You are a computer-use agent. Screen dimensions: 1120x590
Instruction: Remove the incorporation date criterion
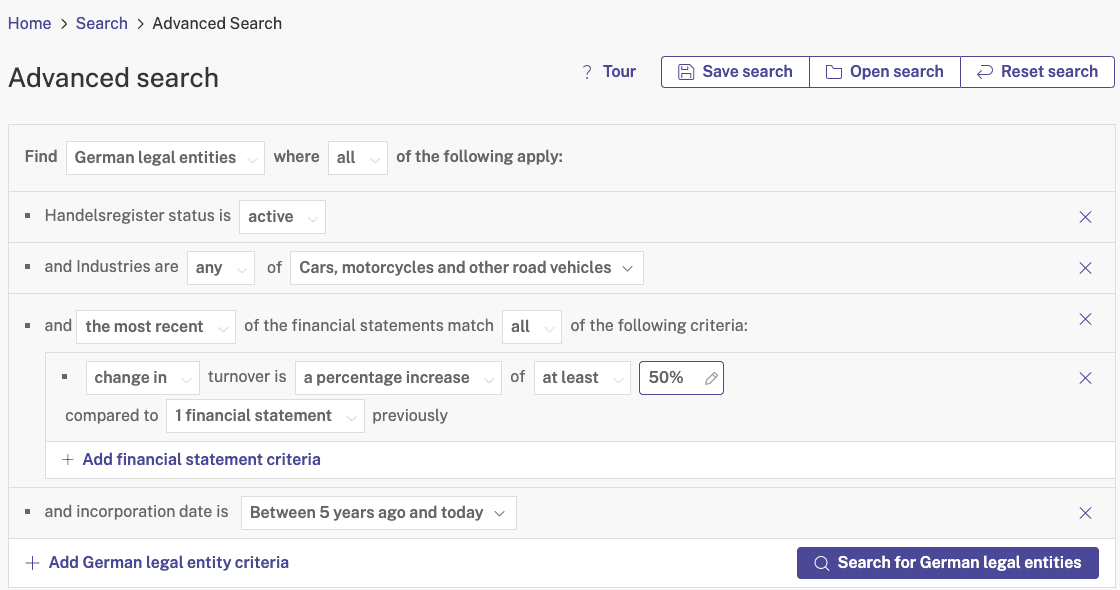point(1085,513)
